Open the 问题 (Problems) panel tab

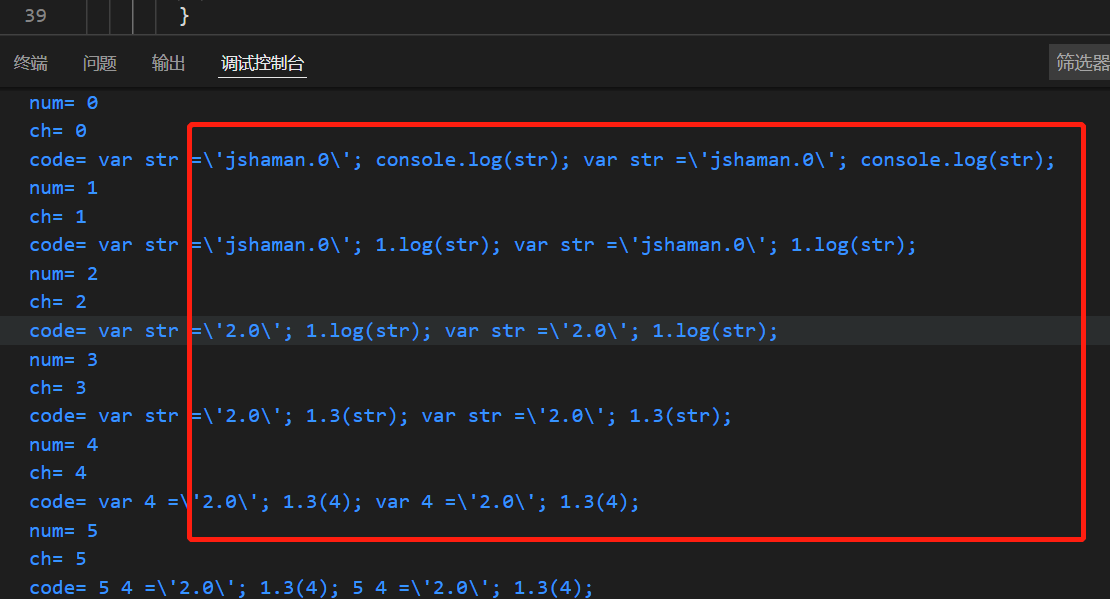(x=99, y=62)
